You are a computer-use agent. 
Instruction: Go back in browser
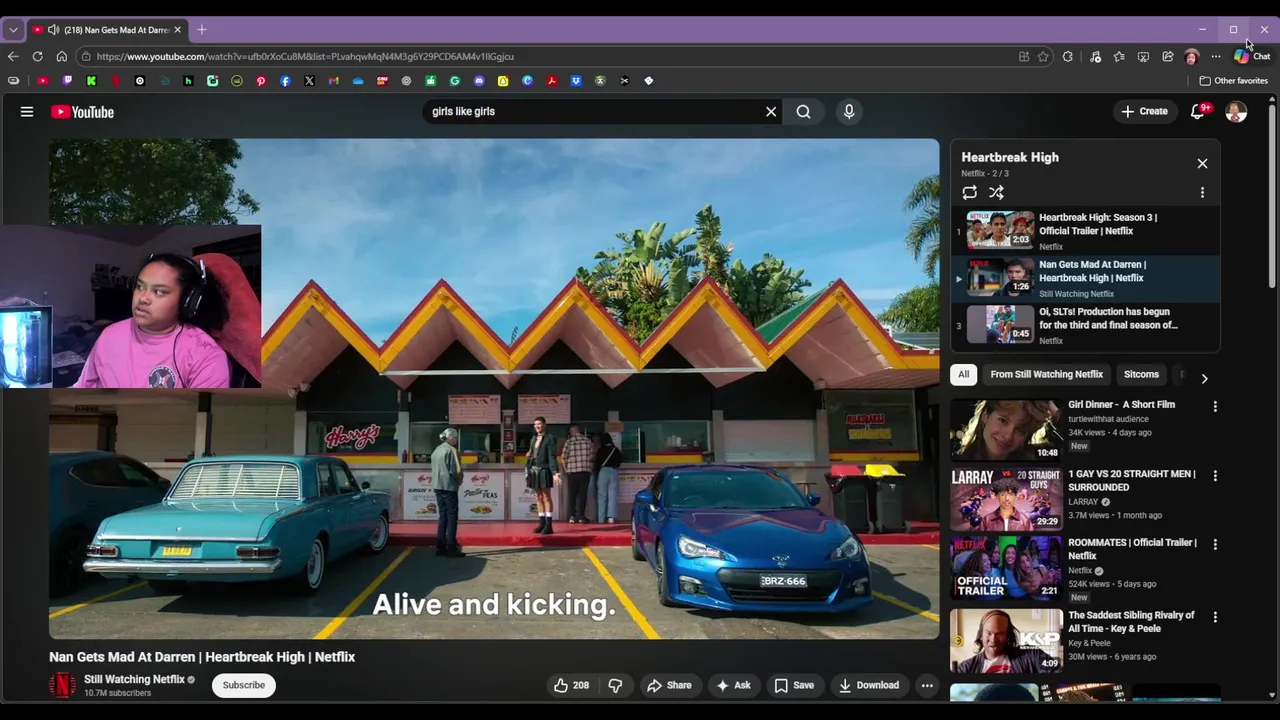click(x=13, y=57)
